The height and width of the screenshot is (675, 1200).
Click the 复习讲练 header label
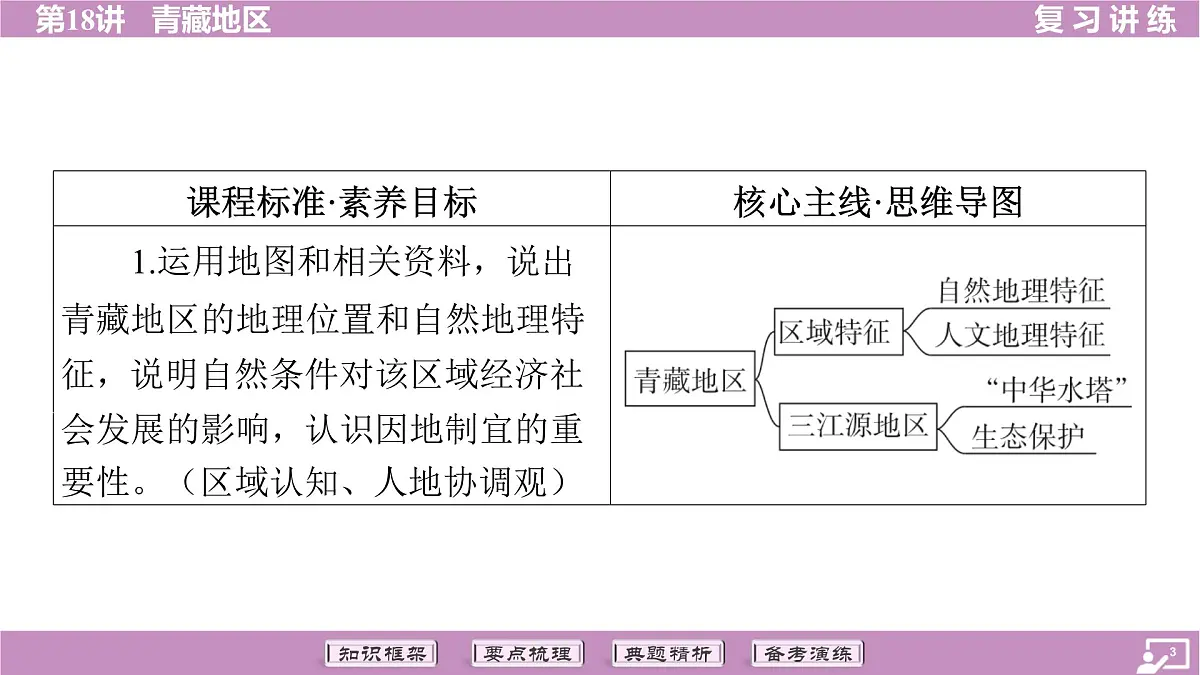click(x=1105, y=19)
